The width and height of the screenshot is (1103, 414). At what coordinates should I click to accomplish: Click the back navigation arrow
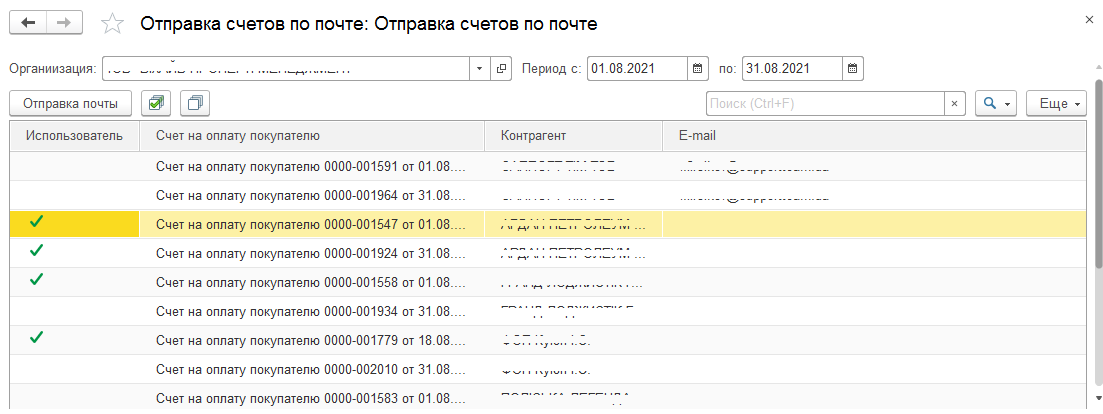click(x=27, y=23)
